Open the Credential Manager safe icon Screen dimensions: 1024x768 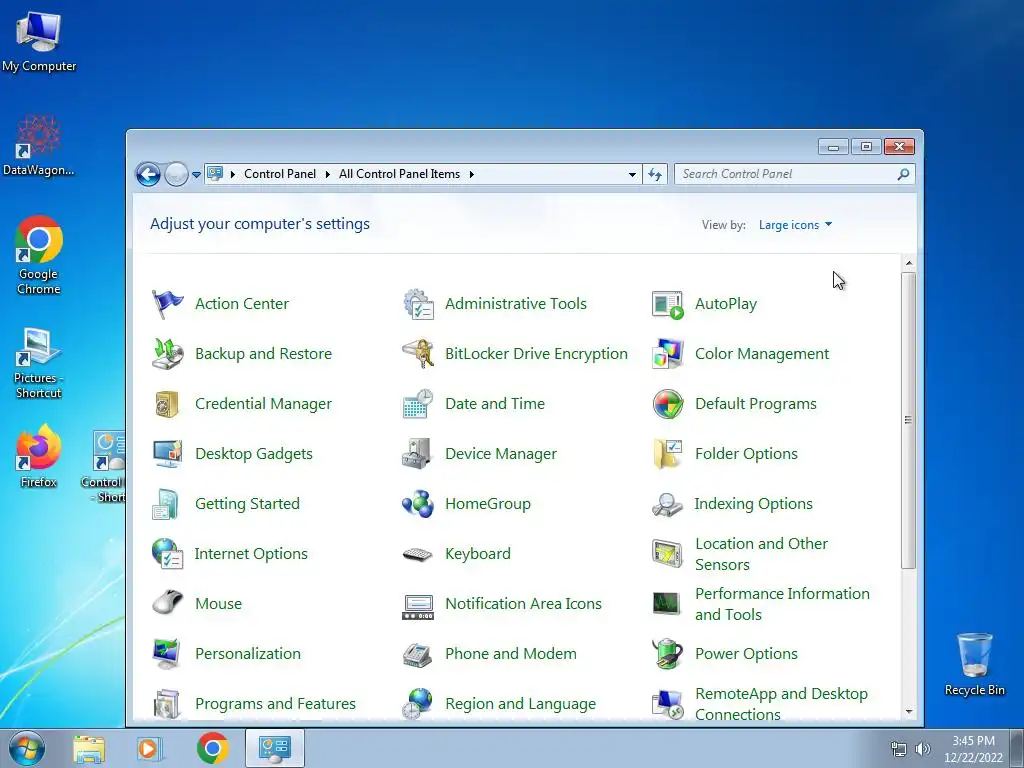pos(167,404)
